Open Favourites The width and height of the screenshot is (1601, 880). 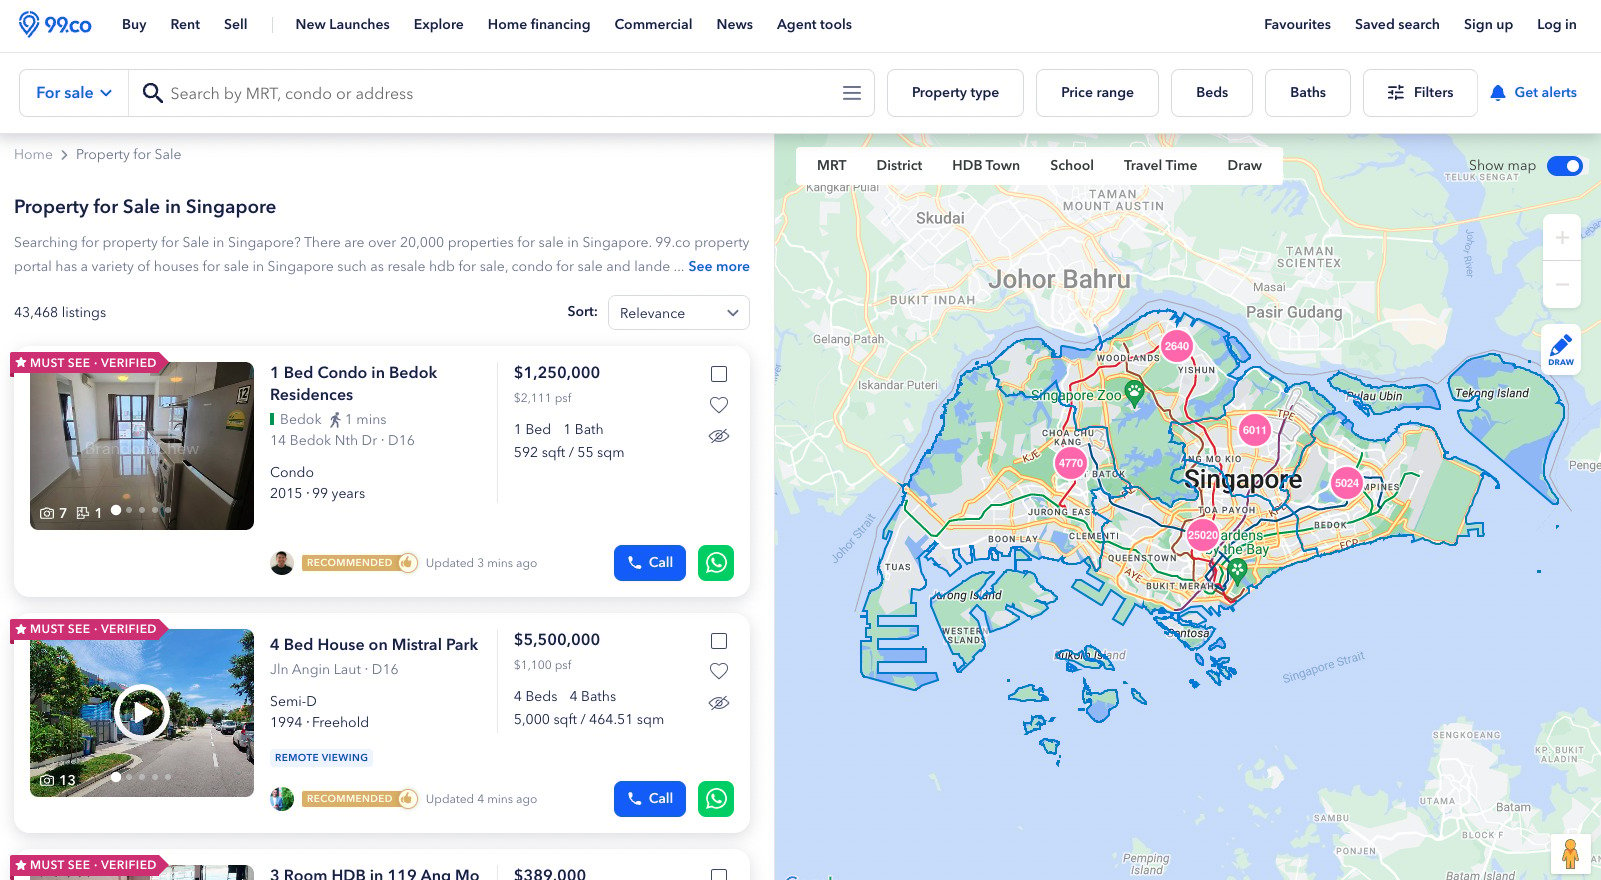[1297, 24]
